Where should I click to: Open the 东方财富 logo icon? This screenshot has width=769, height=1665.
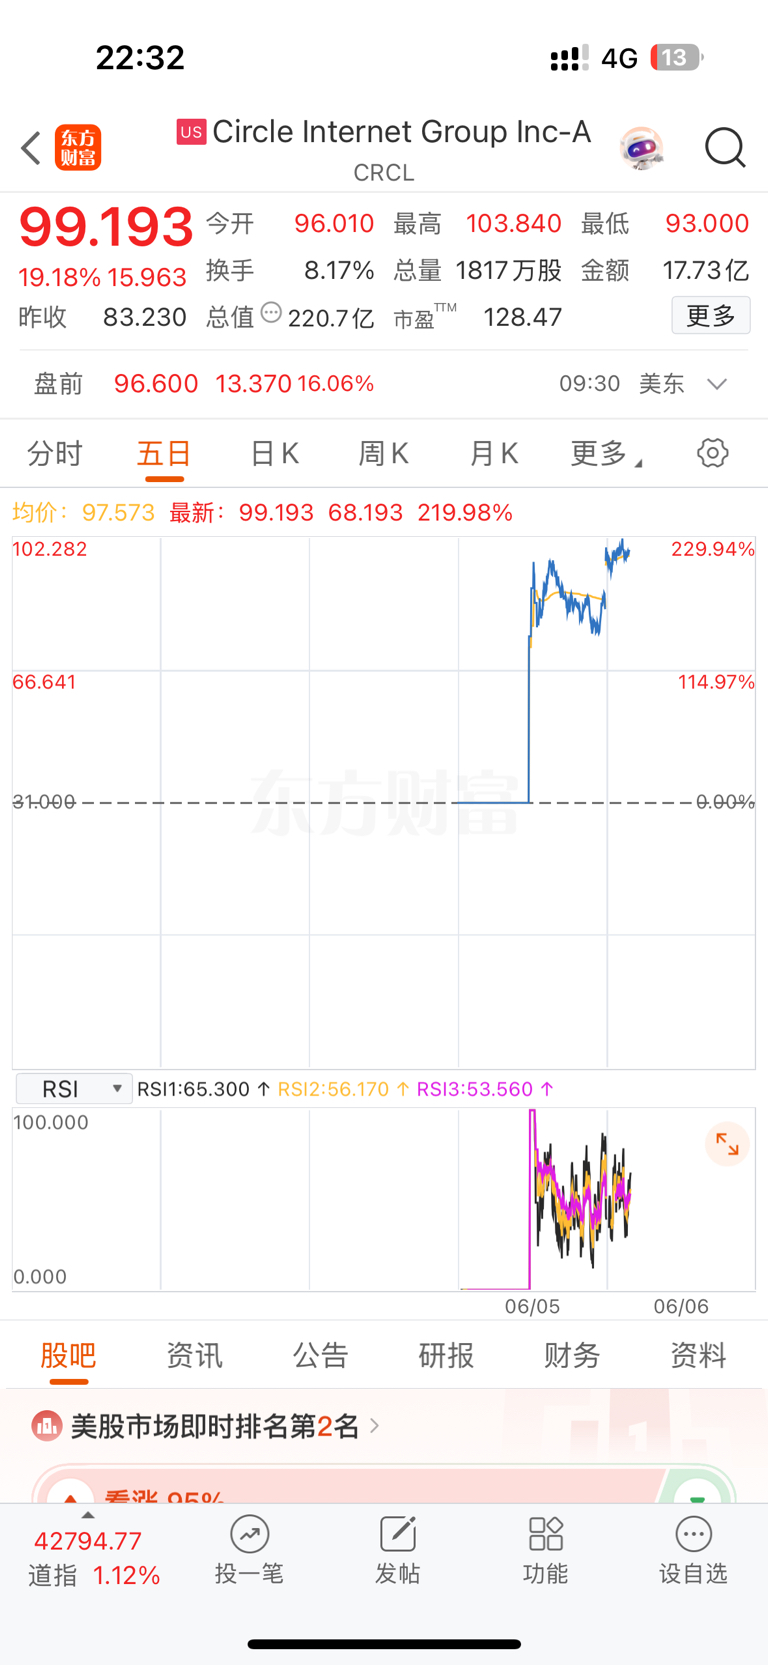pyautogui.click(x=78, y=148)
